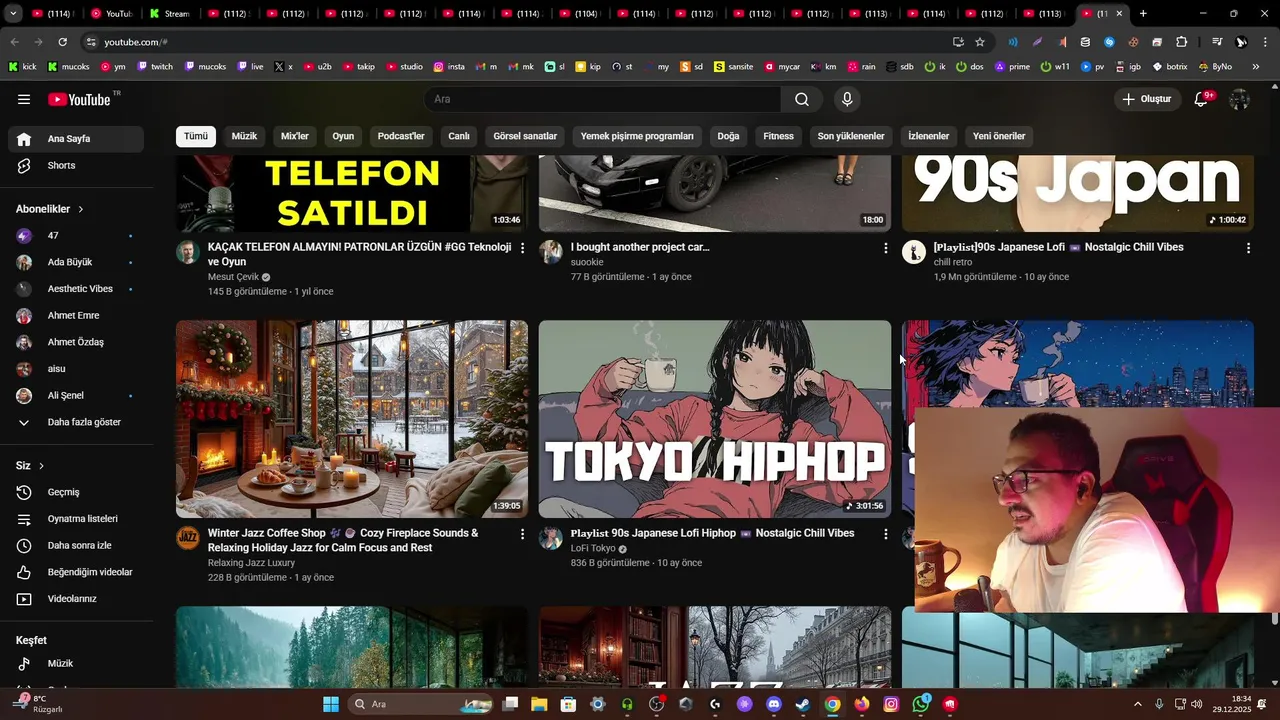Open Müzik under Keşfet section
Image resolution: width=1280 pixels, height=720 pixels.
[76, 664]
